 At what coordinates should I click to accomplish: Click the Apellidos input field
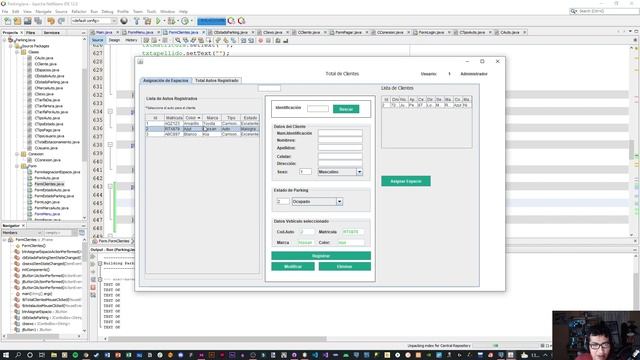click(x=340, y=148)
